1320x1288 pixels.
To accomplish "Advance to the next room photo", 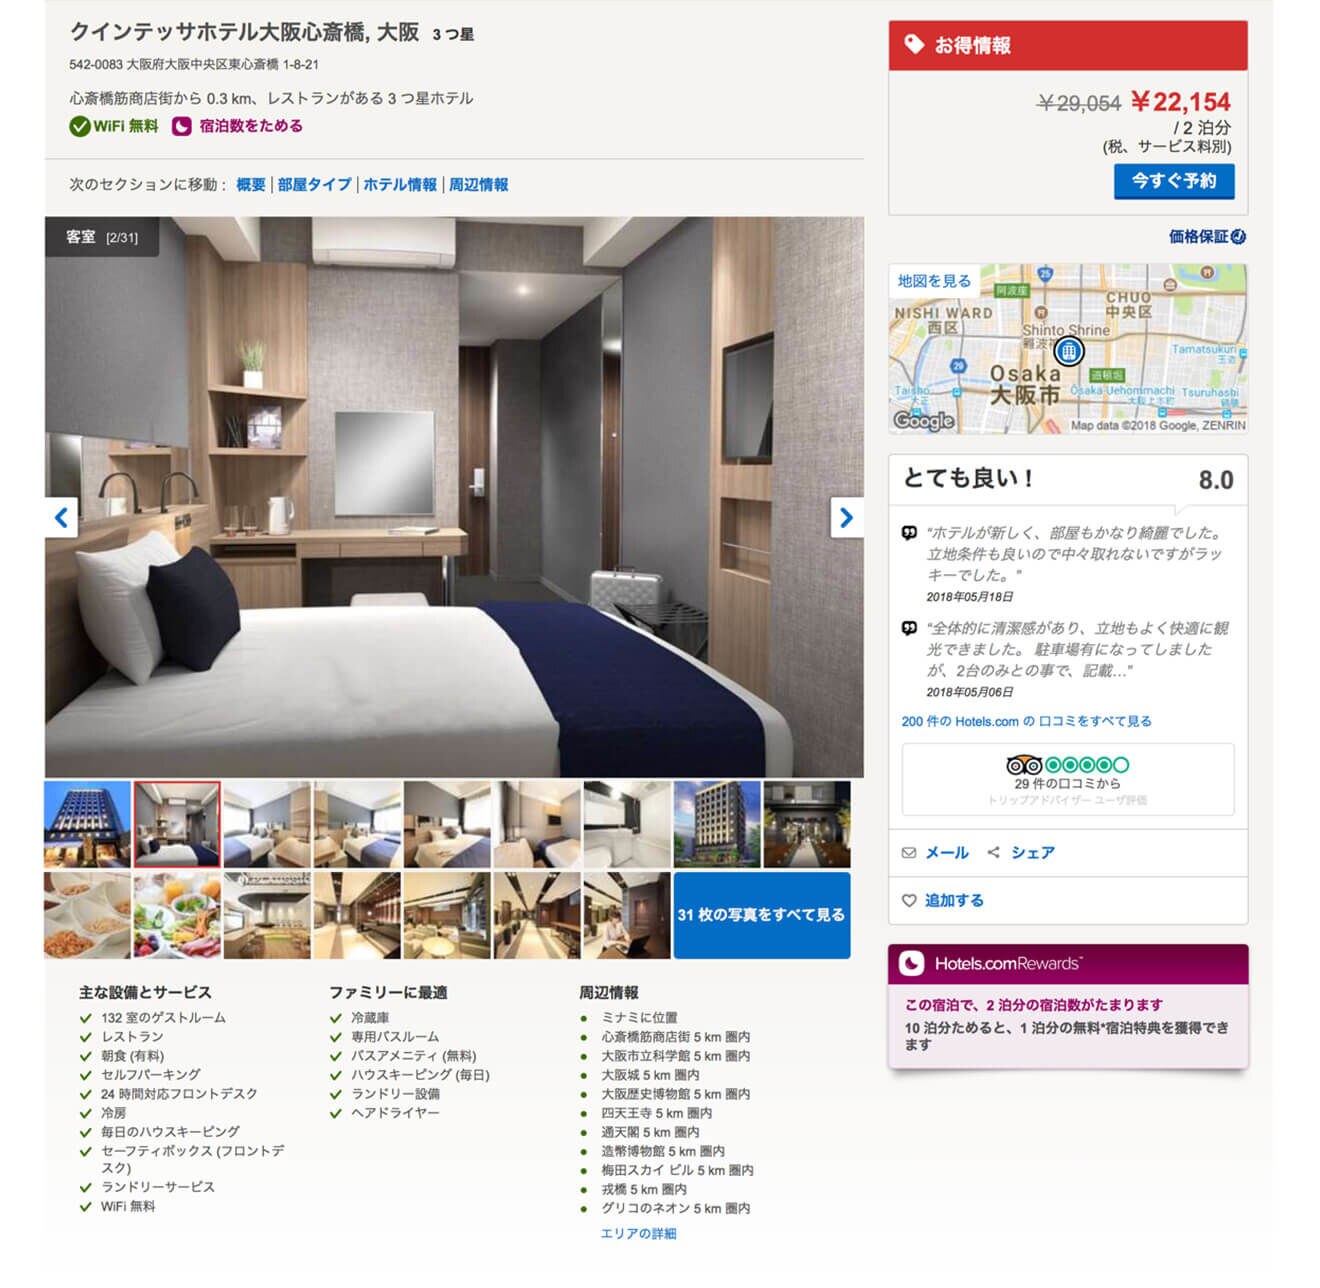I will point(846,518).
